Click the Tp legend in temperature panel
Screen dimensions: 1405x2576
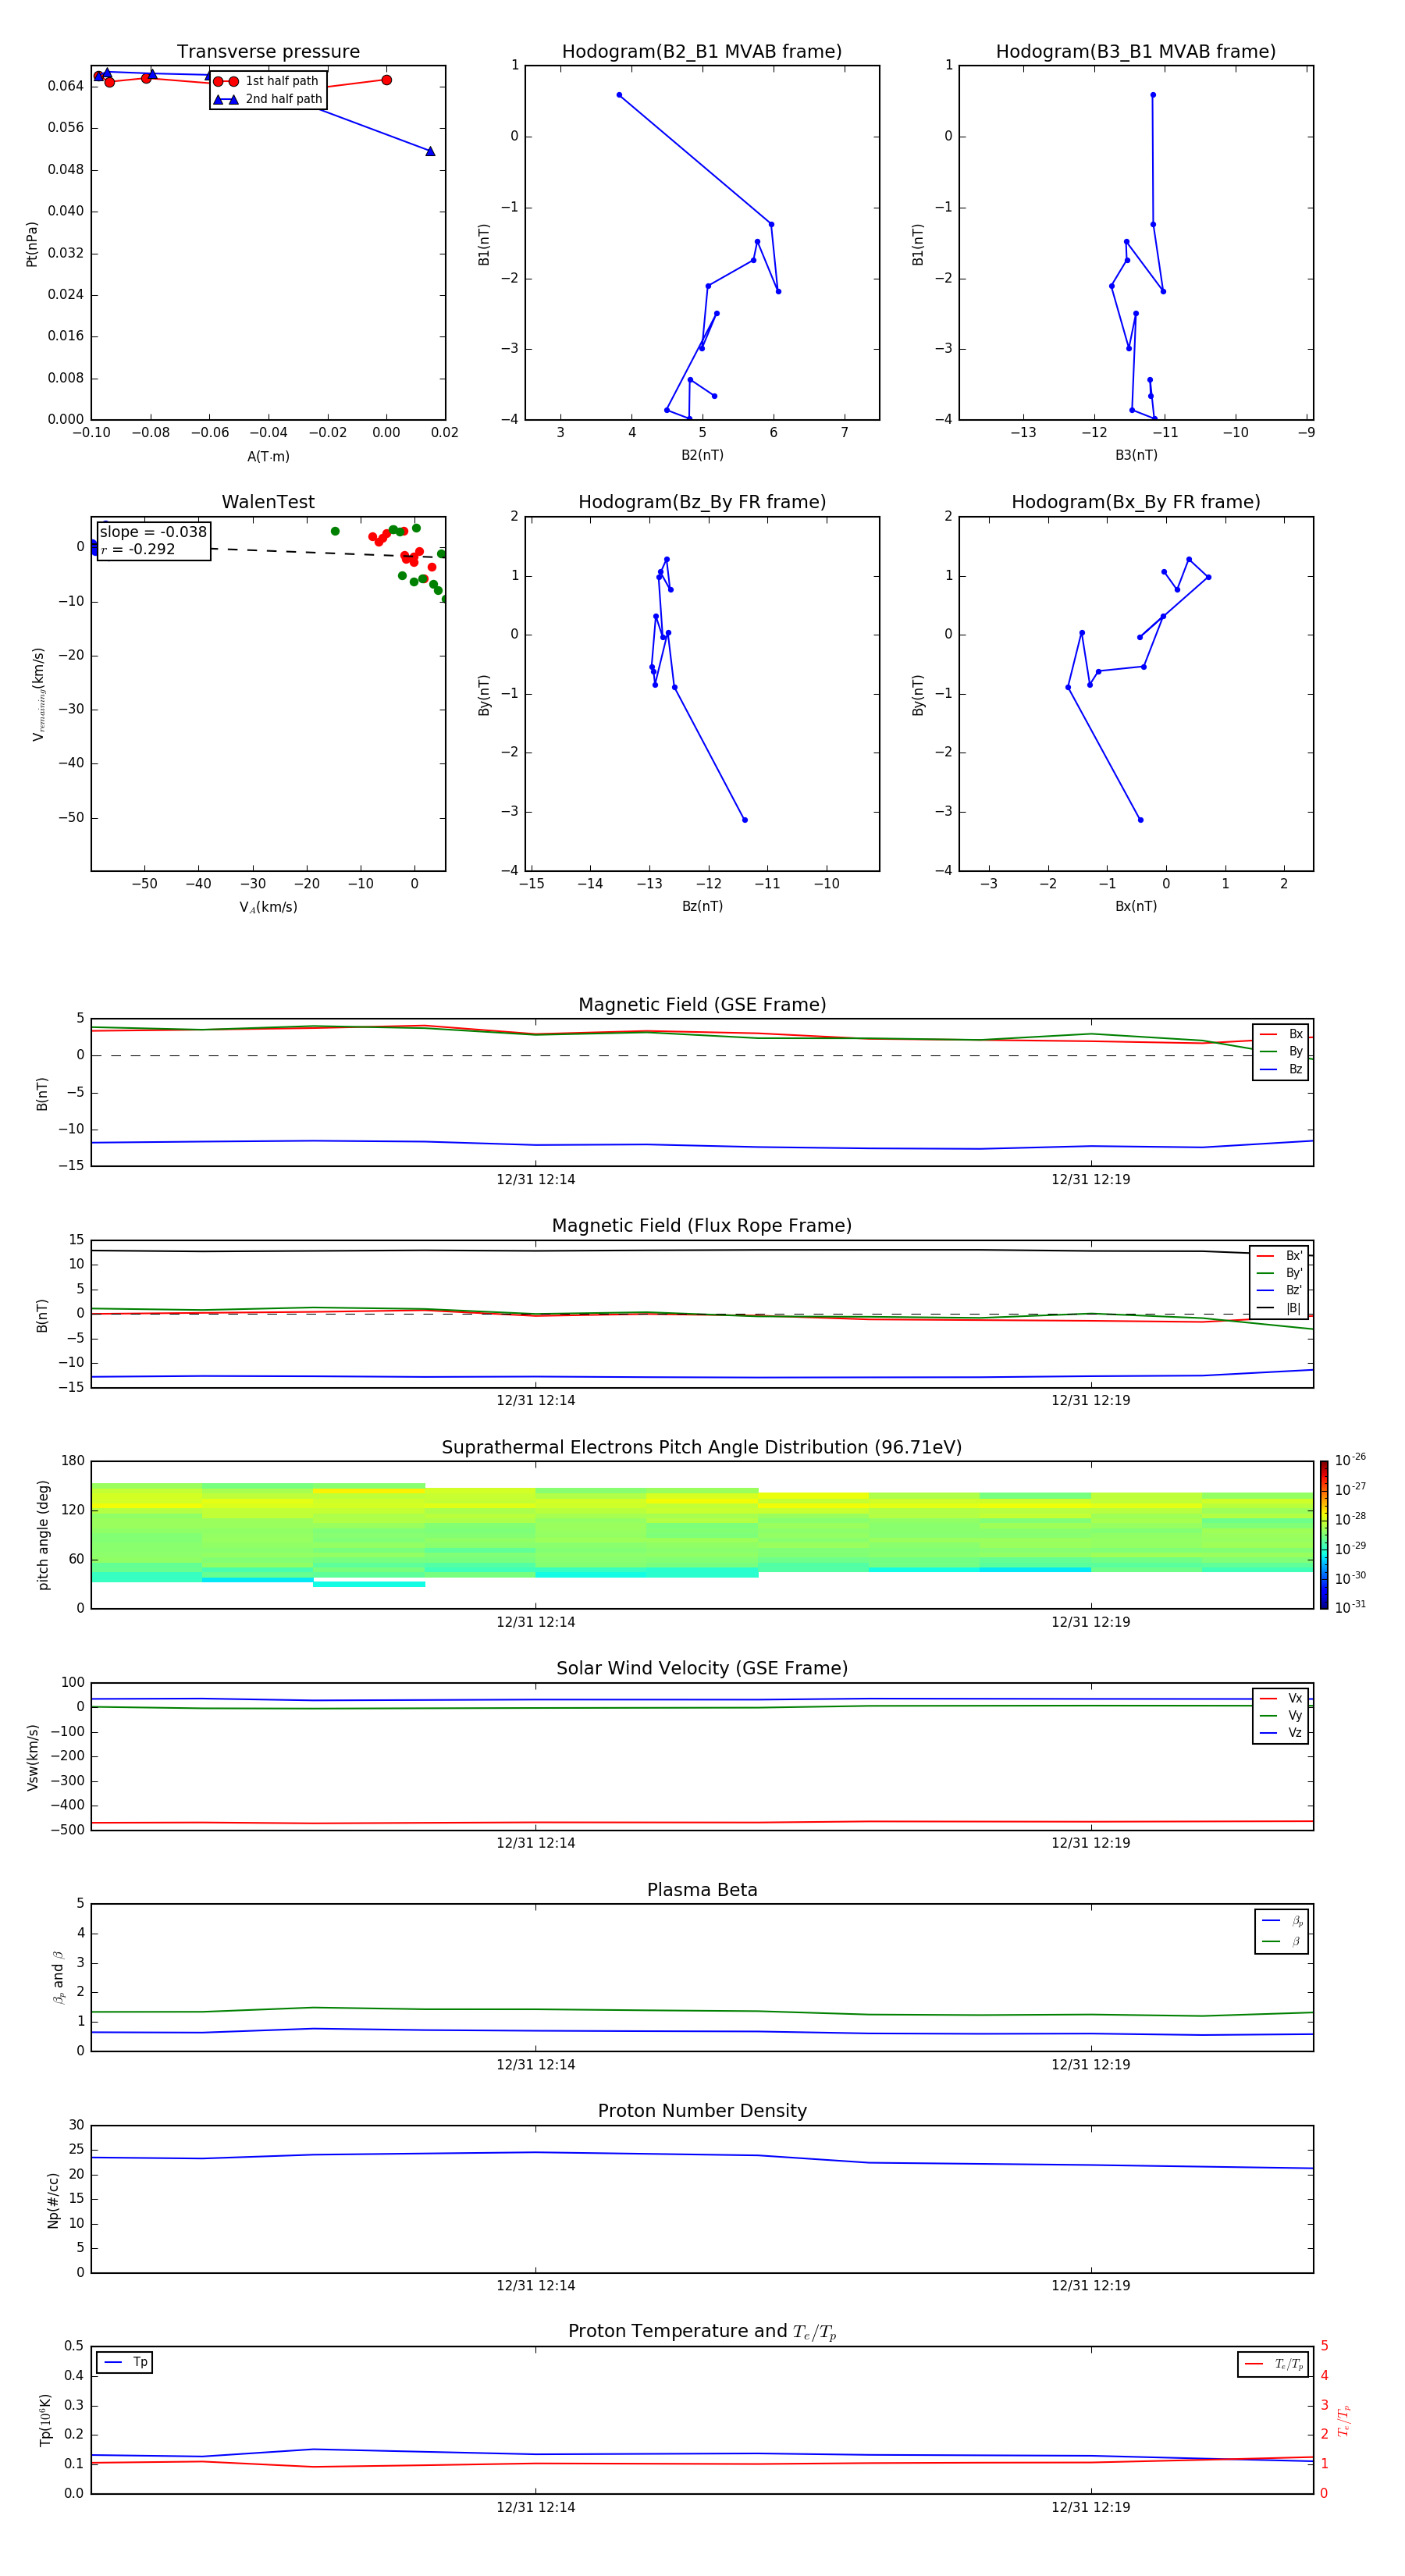125,2362
